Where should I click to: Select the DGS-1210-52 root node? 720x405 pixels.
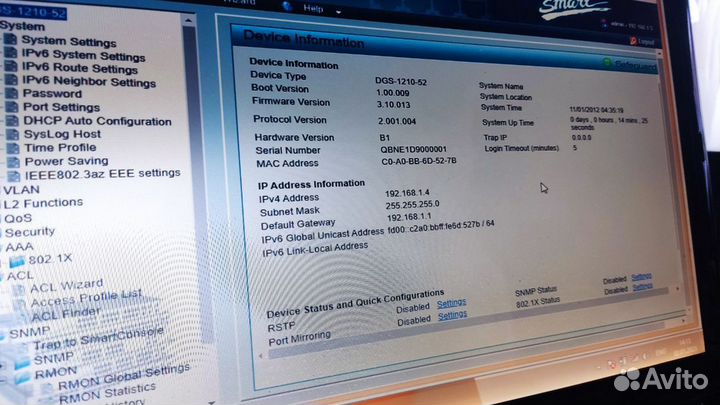click(34, 12)
